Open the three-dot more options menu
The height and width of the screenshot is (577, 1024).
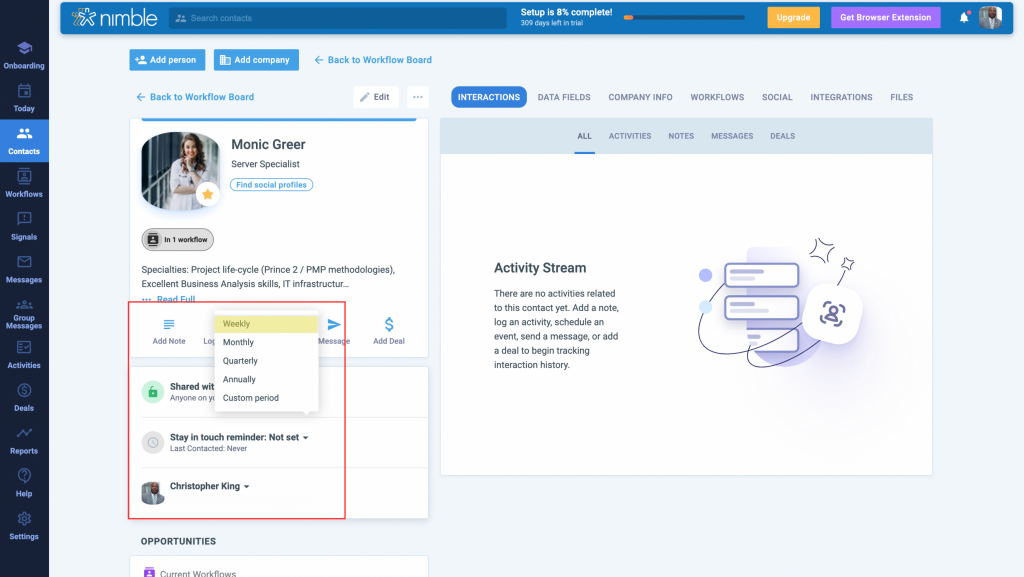[418, 97]
